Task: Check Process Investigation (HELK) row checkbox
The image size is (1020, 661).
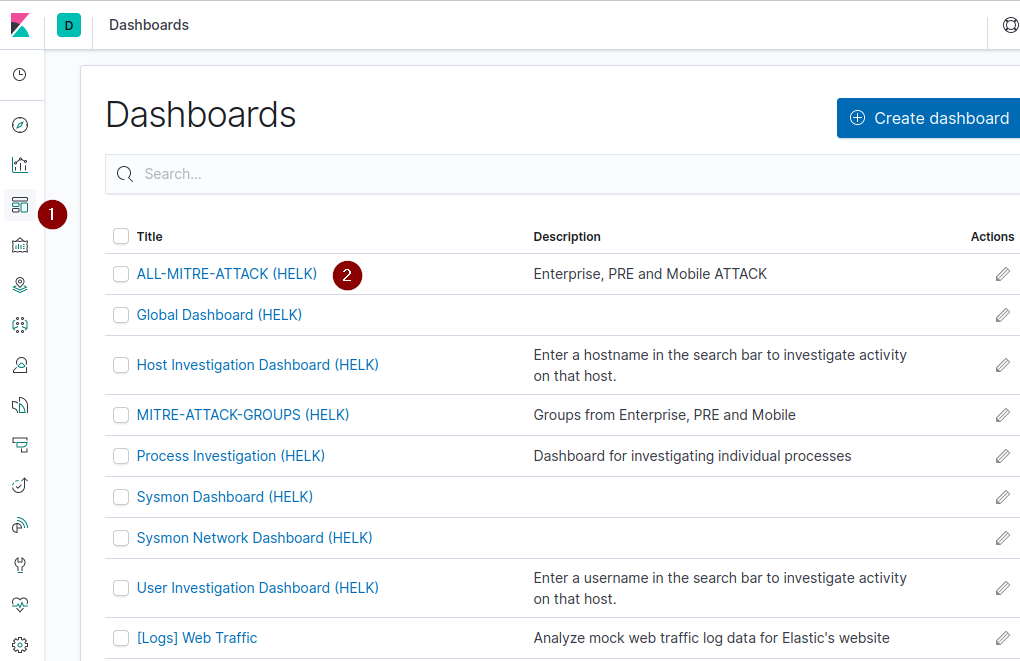Action: 121,456
